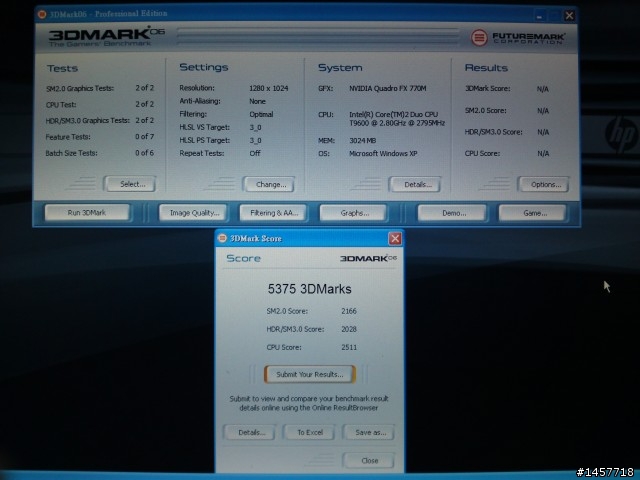Click the HLSL VS Target value 3_0
The width and height of the screenshot is (640, 480).
[x=255, y=127]
